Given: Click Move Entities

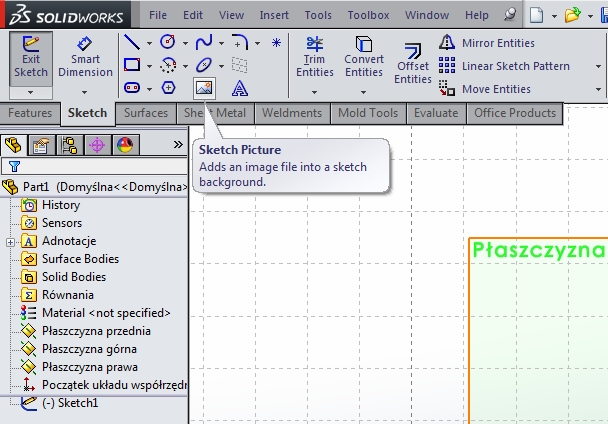Looking at the screenshot, I should [485, 89].
